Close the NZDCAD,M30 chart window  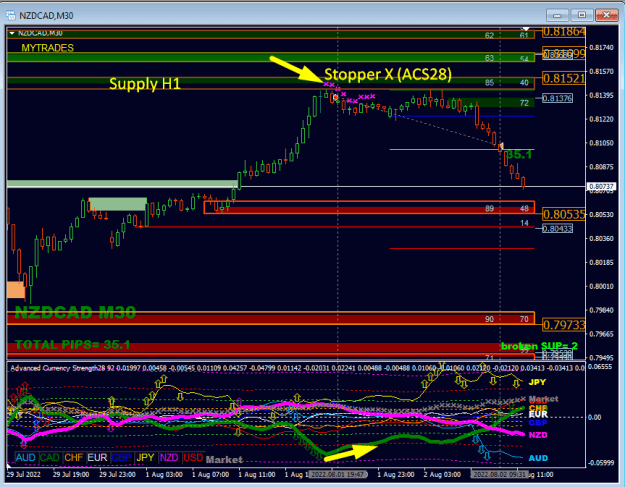pos(606,16)
